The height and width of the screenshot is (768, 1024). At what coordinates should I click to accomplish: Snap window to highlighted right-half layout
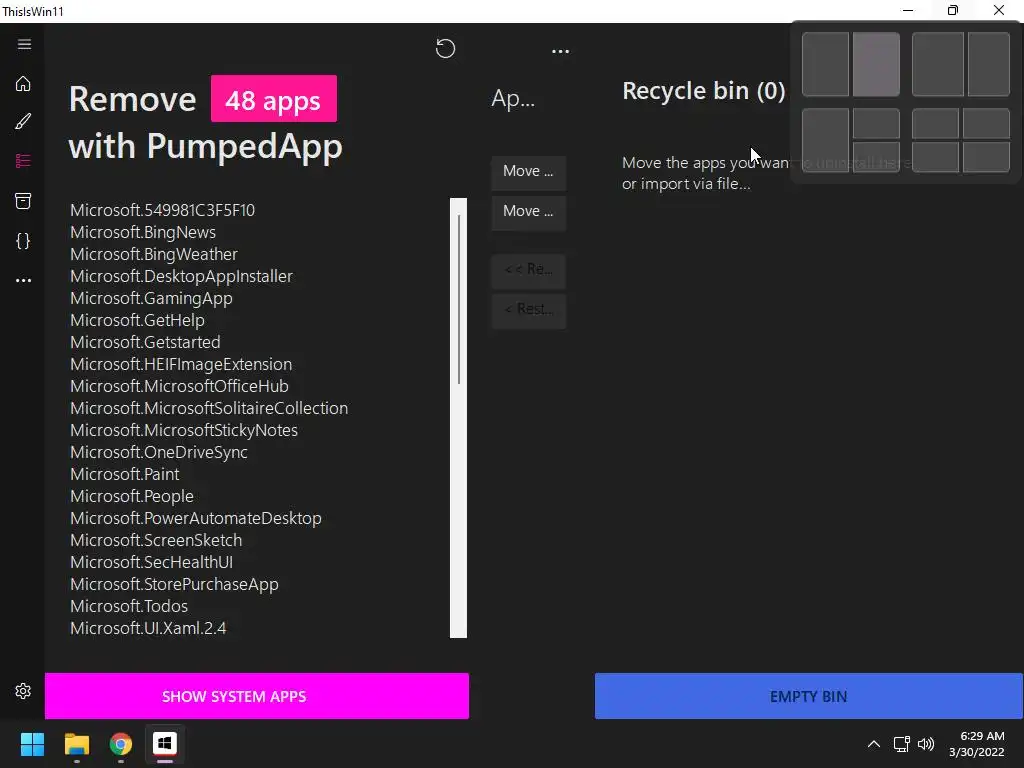coord(876,65)
